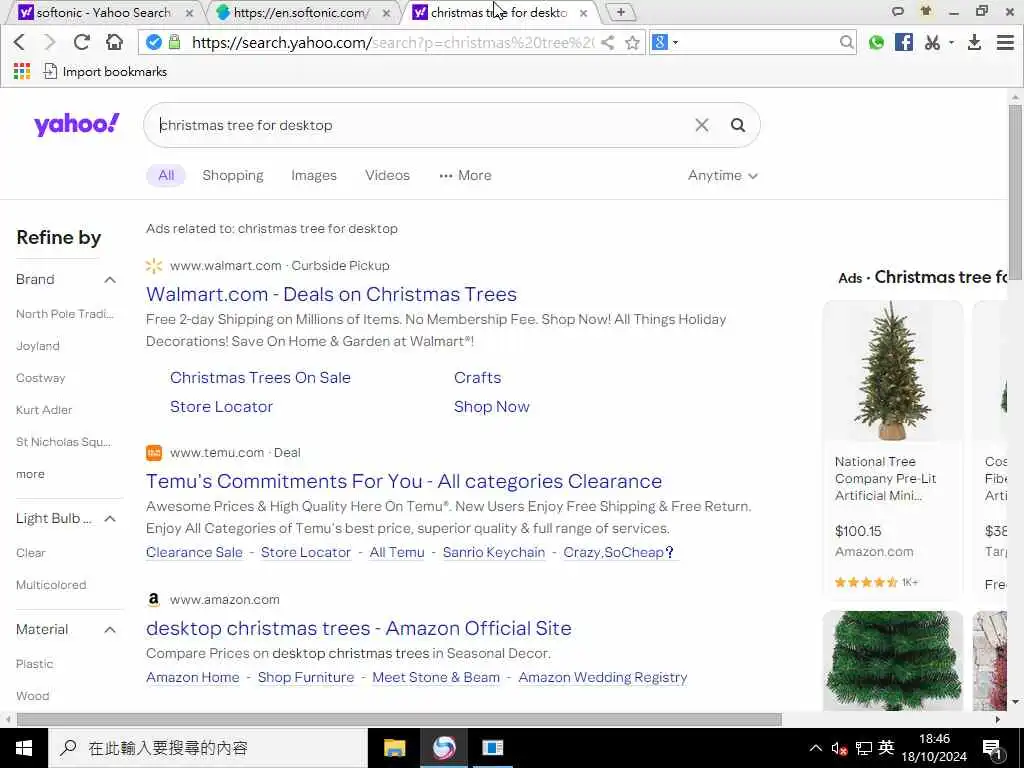This screenshot has width=1024, height=768.
Task: Open the Facebook toolbar icon
Action: [x=904, y=42]
